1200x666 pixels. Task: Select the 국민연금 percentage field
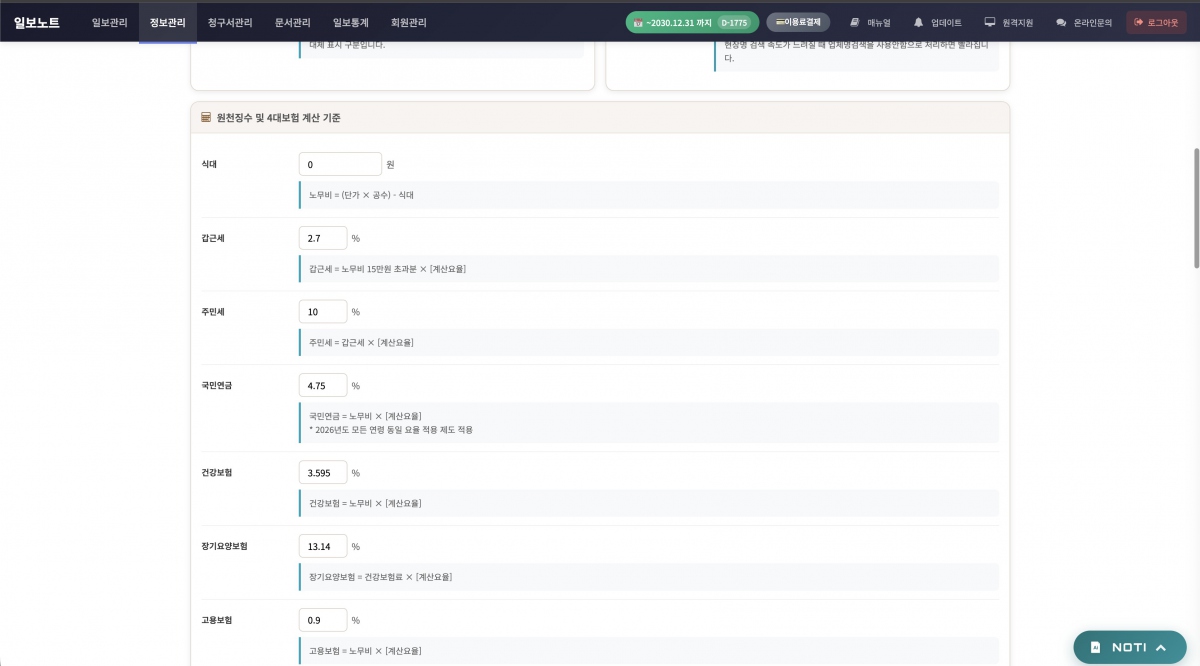coord(322,385)
